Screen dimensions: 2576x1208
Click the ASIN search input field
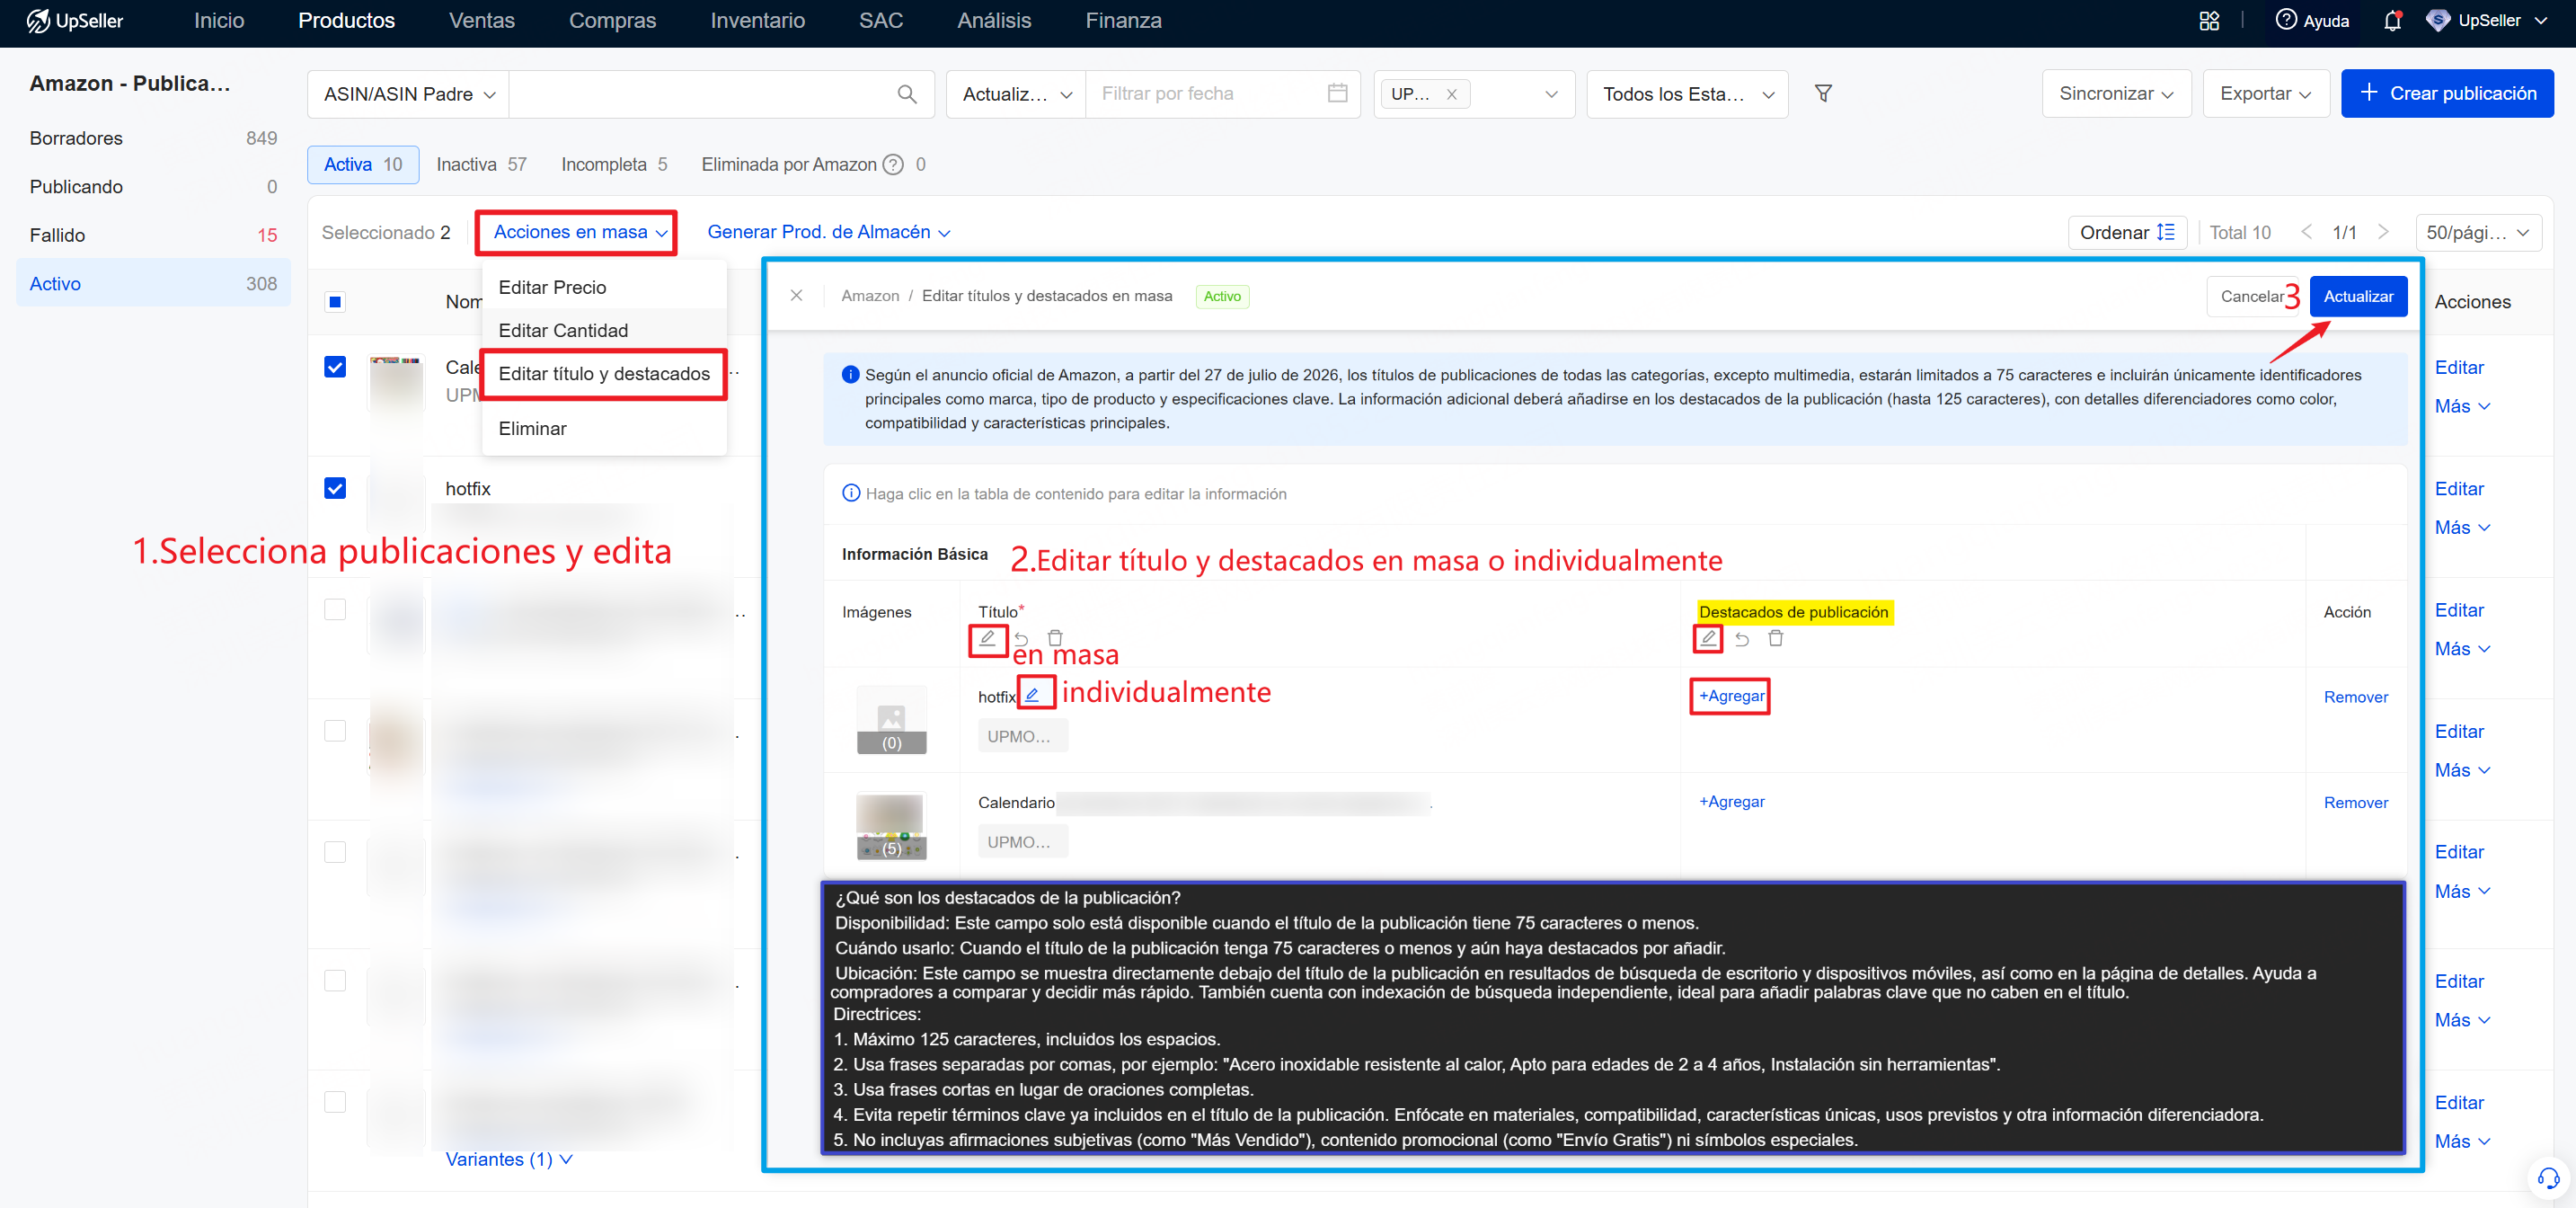(x=700, y=94)
